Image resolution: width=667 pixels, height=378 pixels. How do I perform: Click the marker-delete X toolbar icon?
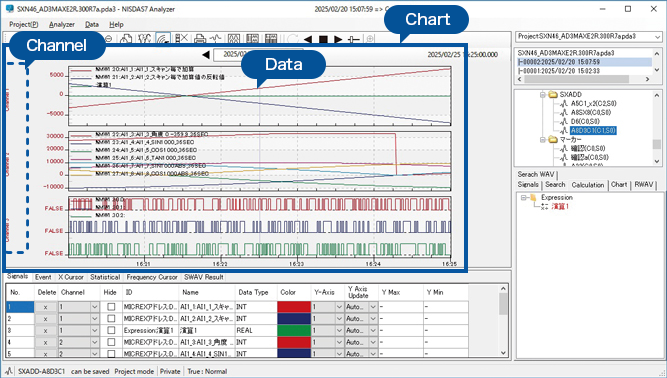pyautogui.click(x=182, y=39)
